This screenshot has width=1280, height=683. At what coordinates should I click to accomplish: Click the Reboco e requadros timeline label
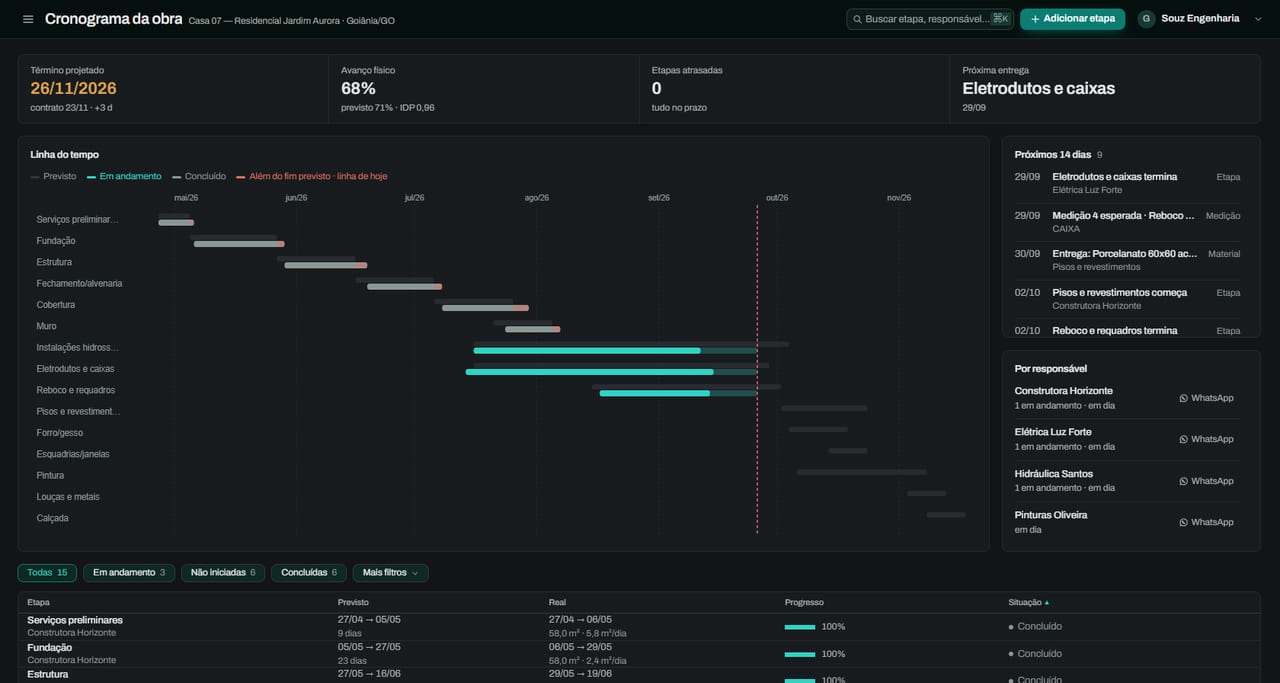coord(76,390)
